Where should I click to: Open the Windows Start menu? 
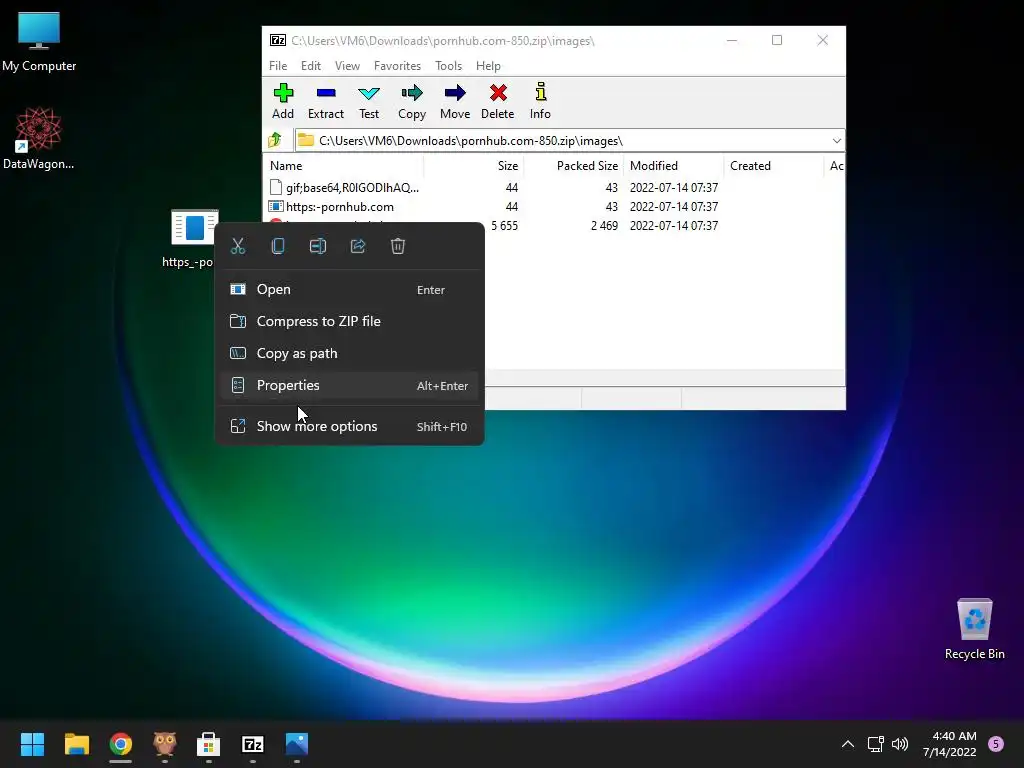(x=32, y=744)
